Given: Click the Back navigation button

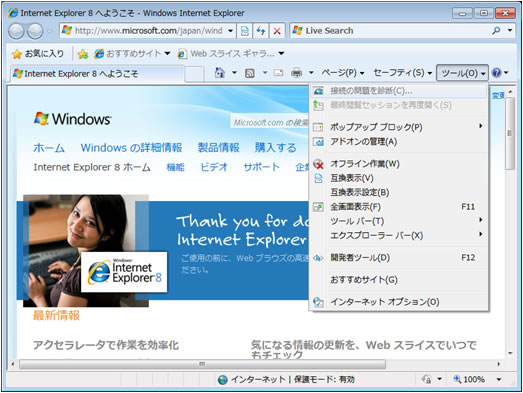Looking at the screenshot, I should tap(16, 31).
